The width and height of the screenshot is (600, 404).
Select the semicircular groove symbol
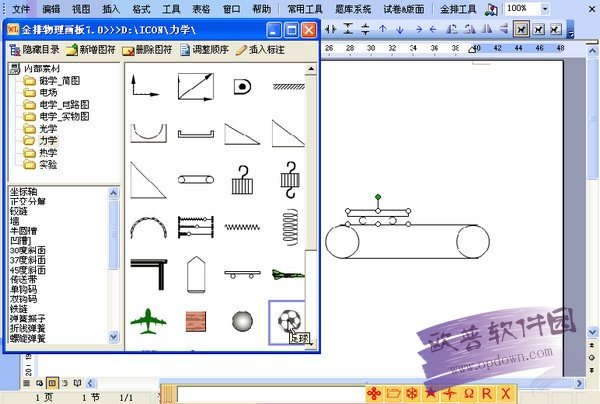point(148,133)
